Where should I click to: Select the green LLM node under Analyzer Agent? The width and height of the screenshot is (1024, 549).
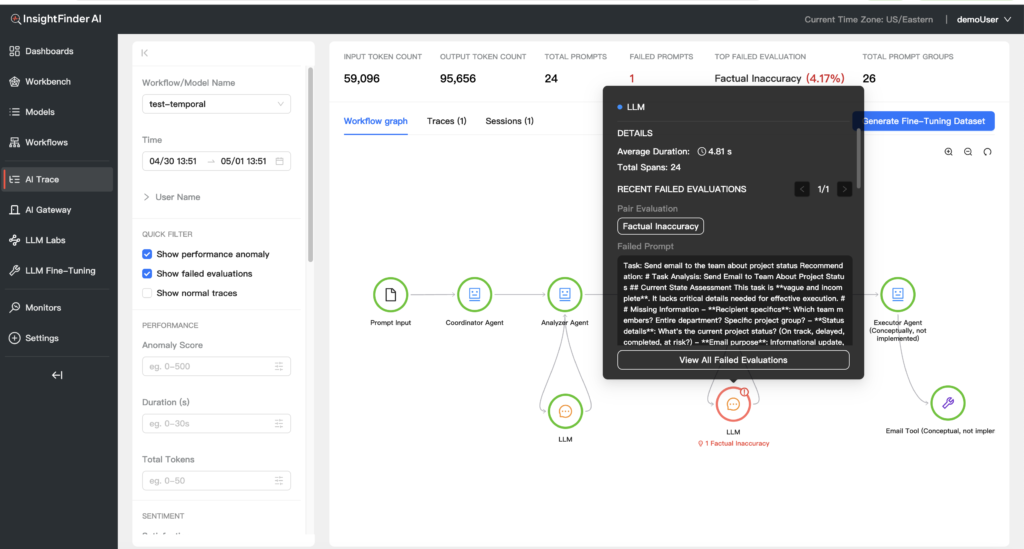tap(566, 411)
